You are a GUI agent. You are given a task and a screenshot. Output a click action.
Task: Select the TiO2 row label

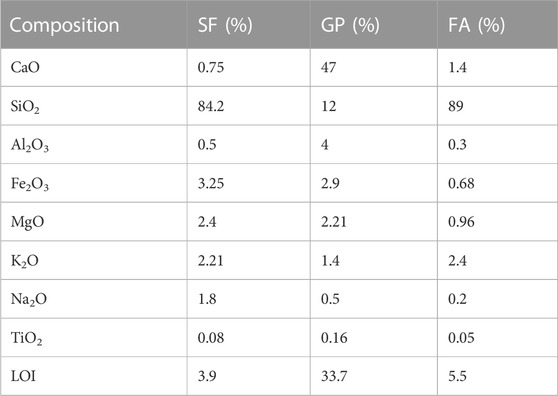point(26,338)
